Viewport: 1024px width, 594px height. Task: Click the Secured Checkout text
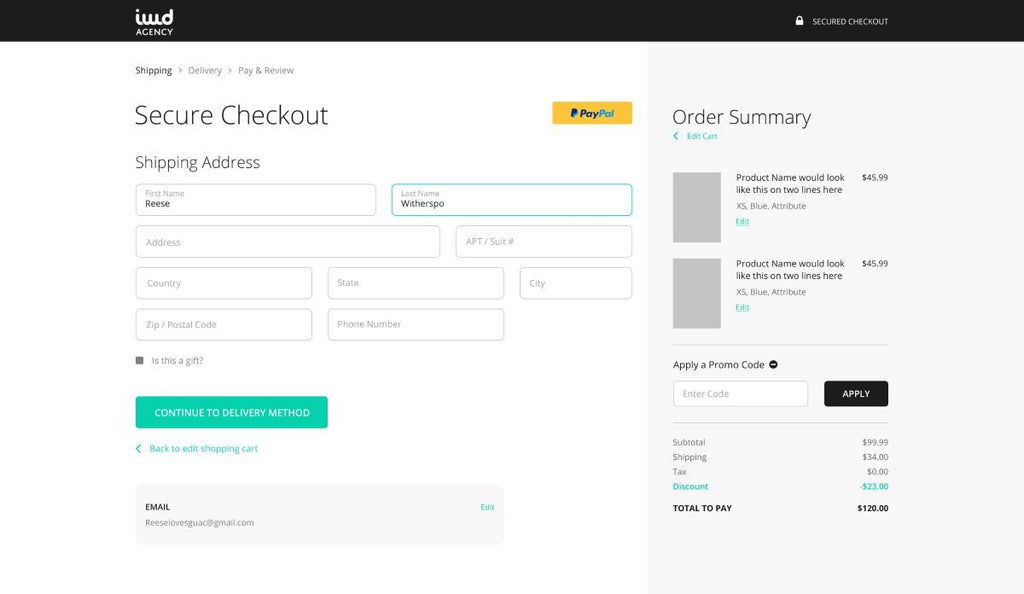tap(850, 22)
